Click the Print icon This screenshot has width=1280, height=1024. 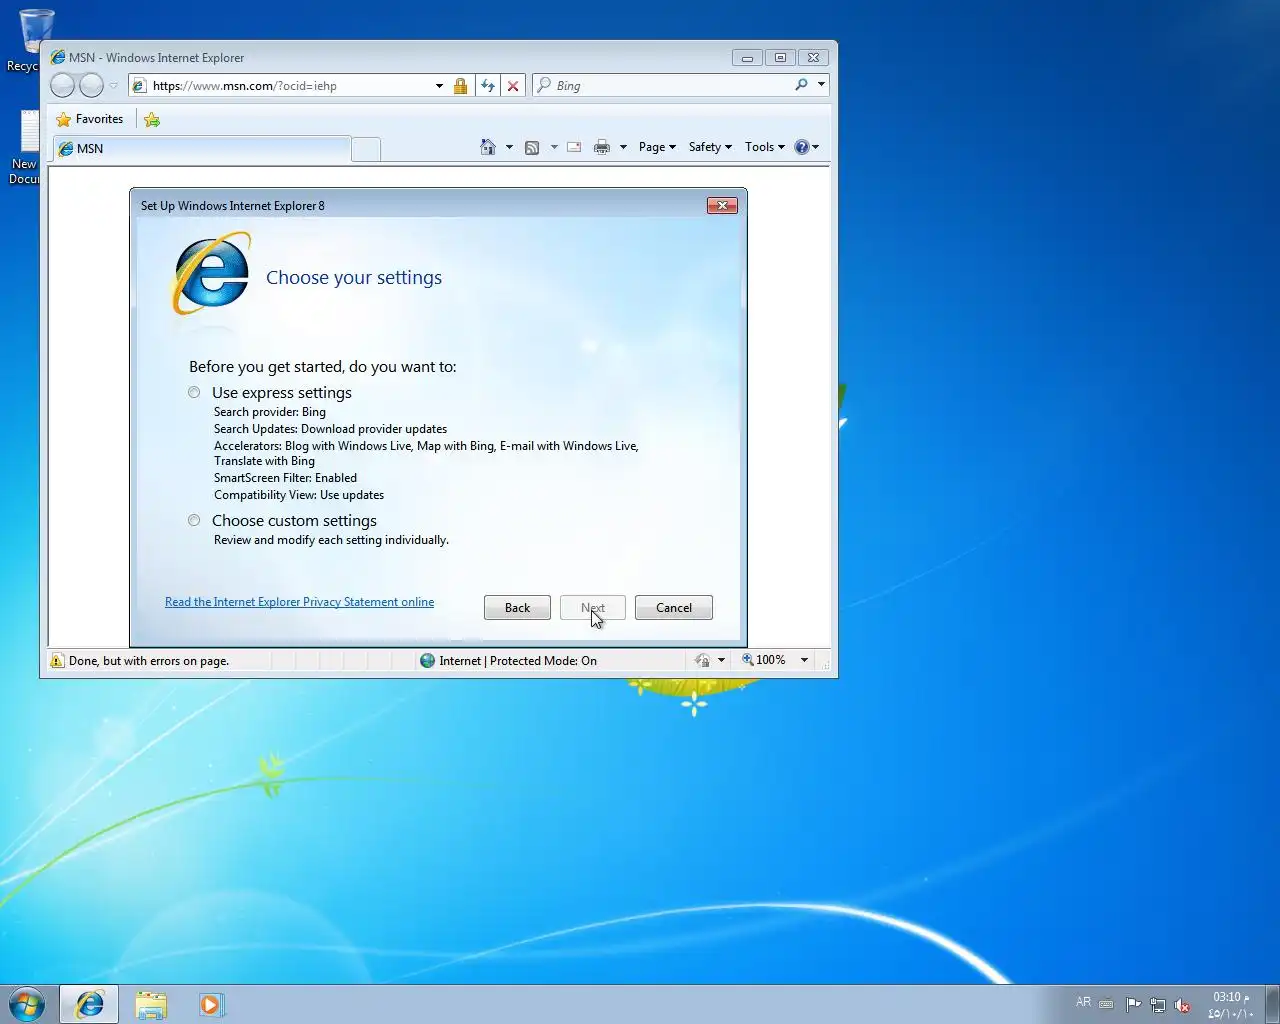pos(601,147)
